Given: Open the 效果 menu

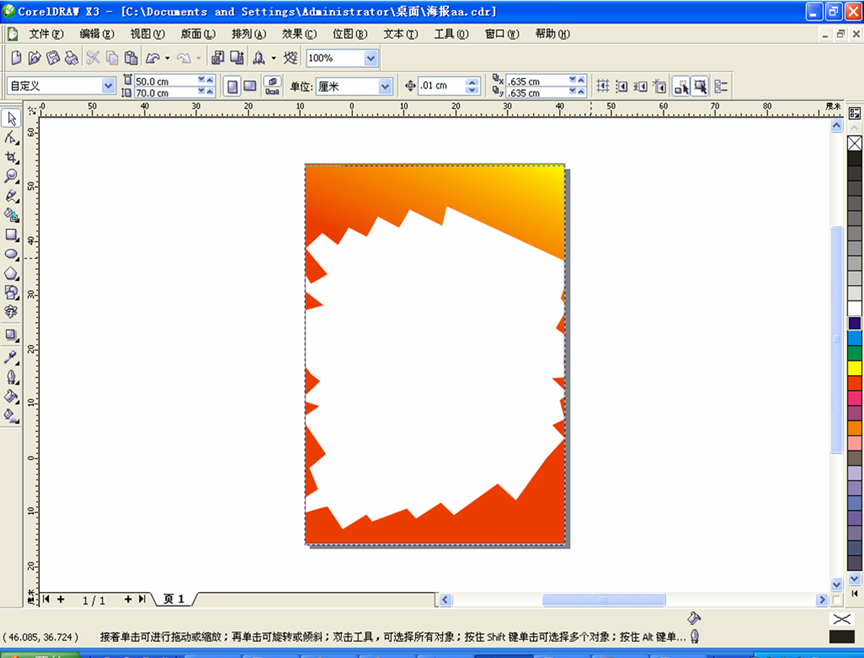Looking at the screenshot, I should 297,33.
